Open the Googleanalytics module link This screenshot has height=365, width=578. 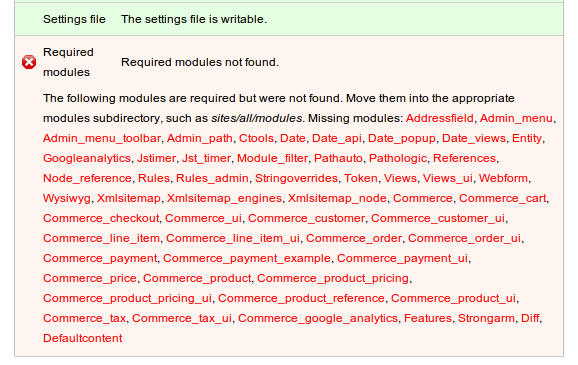pyautogui.click(x=87, y=158)
